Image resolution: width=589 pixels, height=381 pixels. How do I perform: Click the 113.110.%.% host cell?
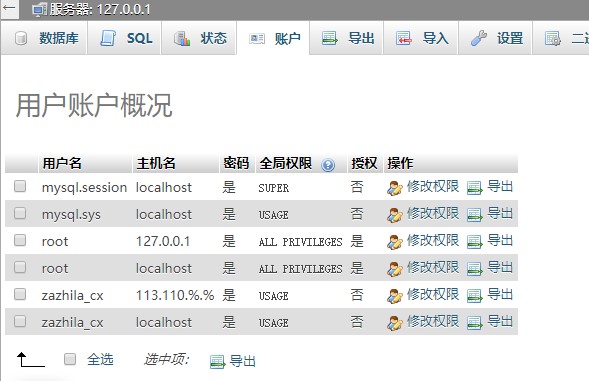(175, 295)
